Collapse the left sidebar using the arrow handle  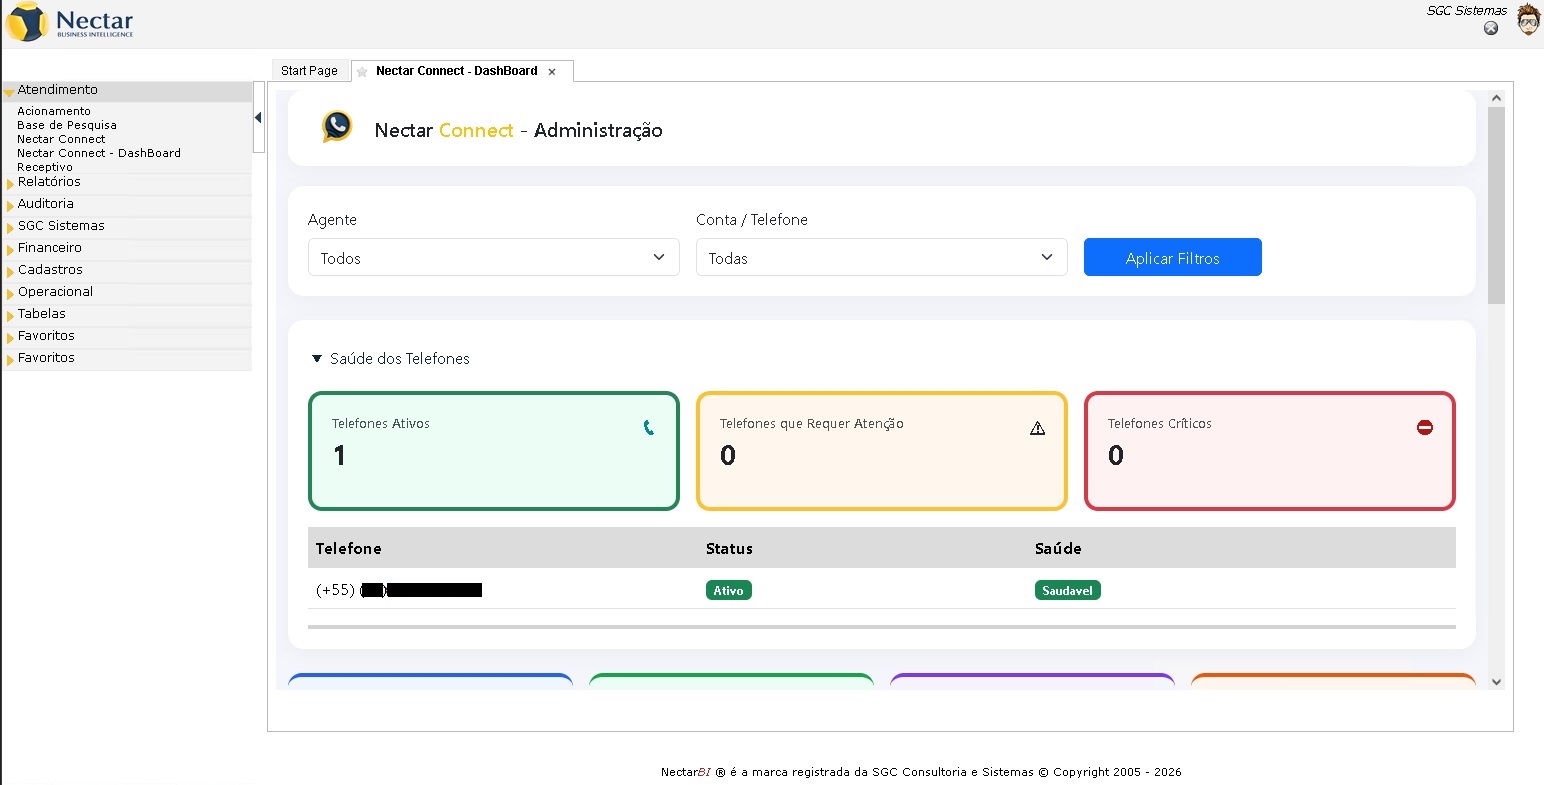click(x=258, y=118)
